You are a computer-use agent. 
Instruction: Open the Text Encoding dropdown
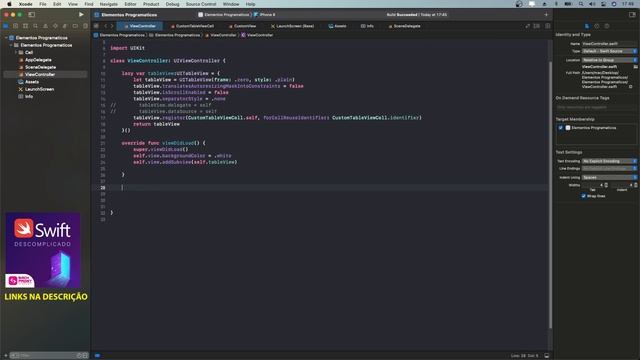tap(609, 161)
